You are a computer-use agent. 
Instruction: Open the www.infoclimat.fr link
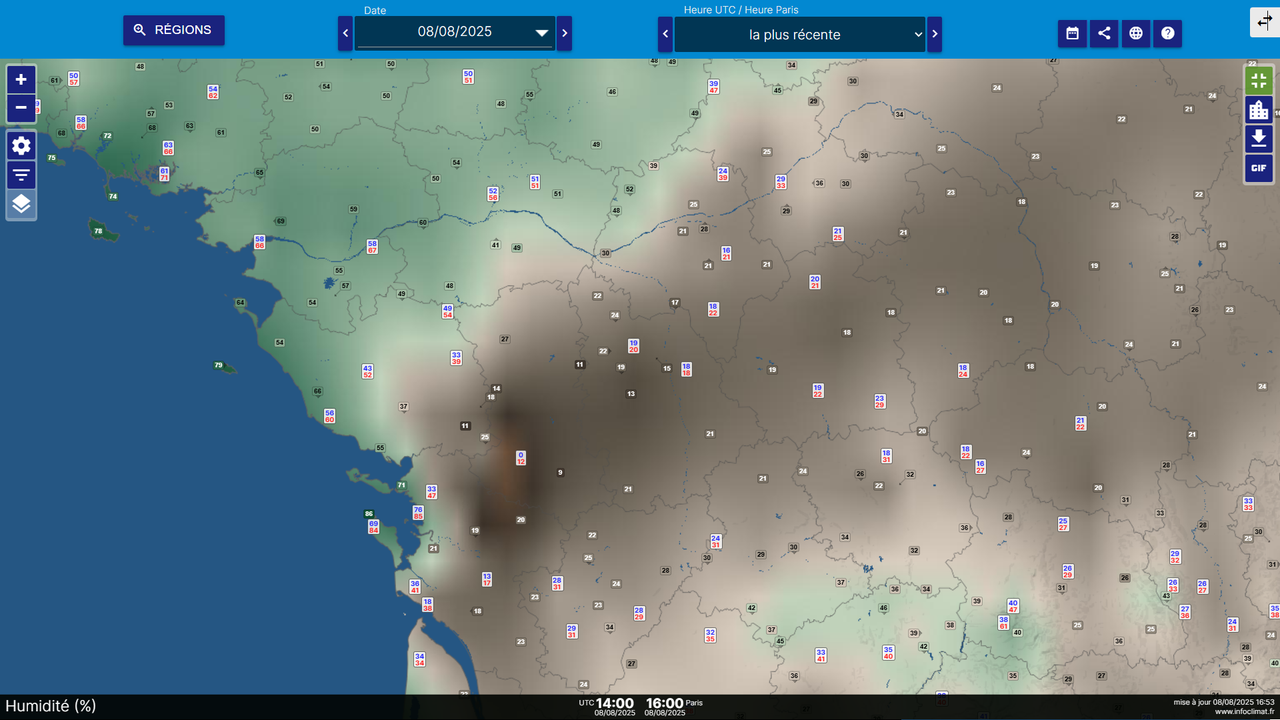pos(1245,712)
